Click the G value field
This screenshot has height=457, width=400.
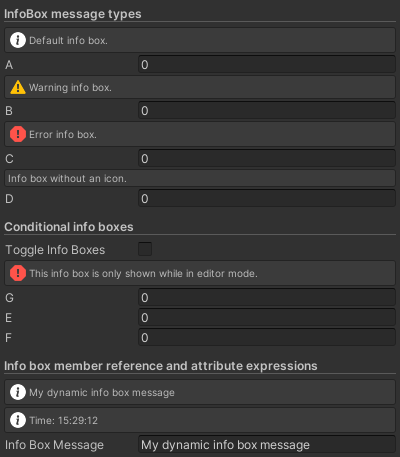[267, 297]
